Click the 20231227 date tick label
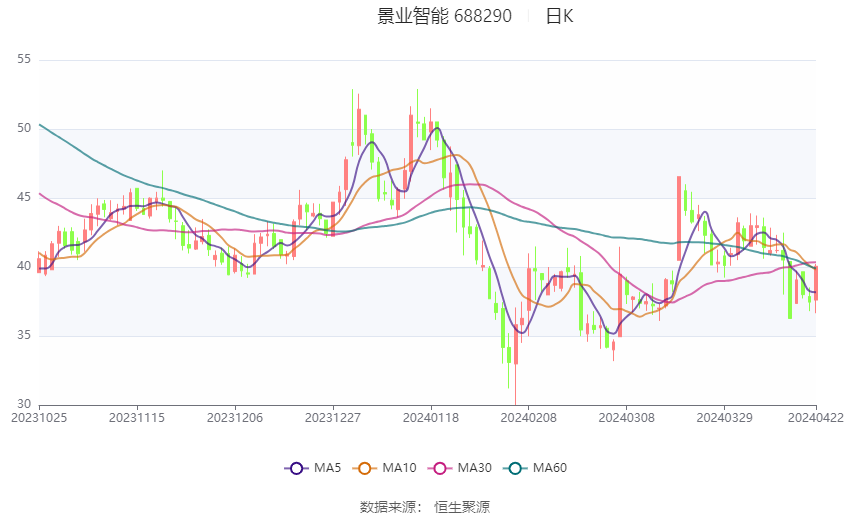This screenshot has height=517, width=850. (x=332, y=417)
